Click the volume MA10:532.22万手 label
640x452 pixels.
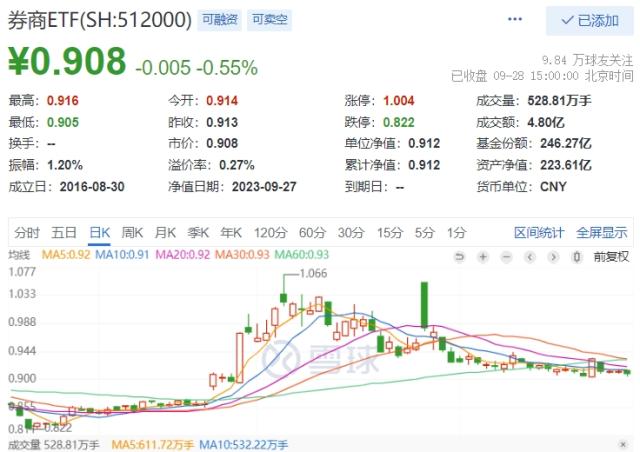[243, 444]
